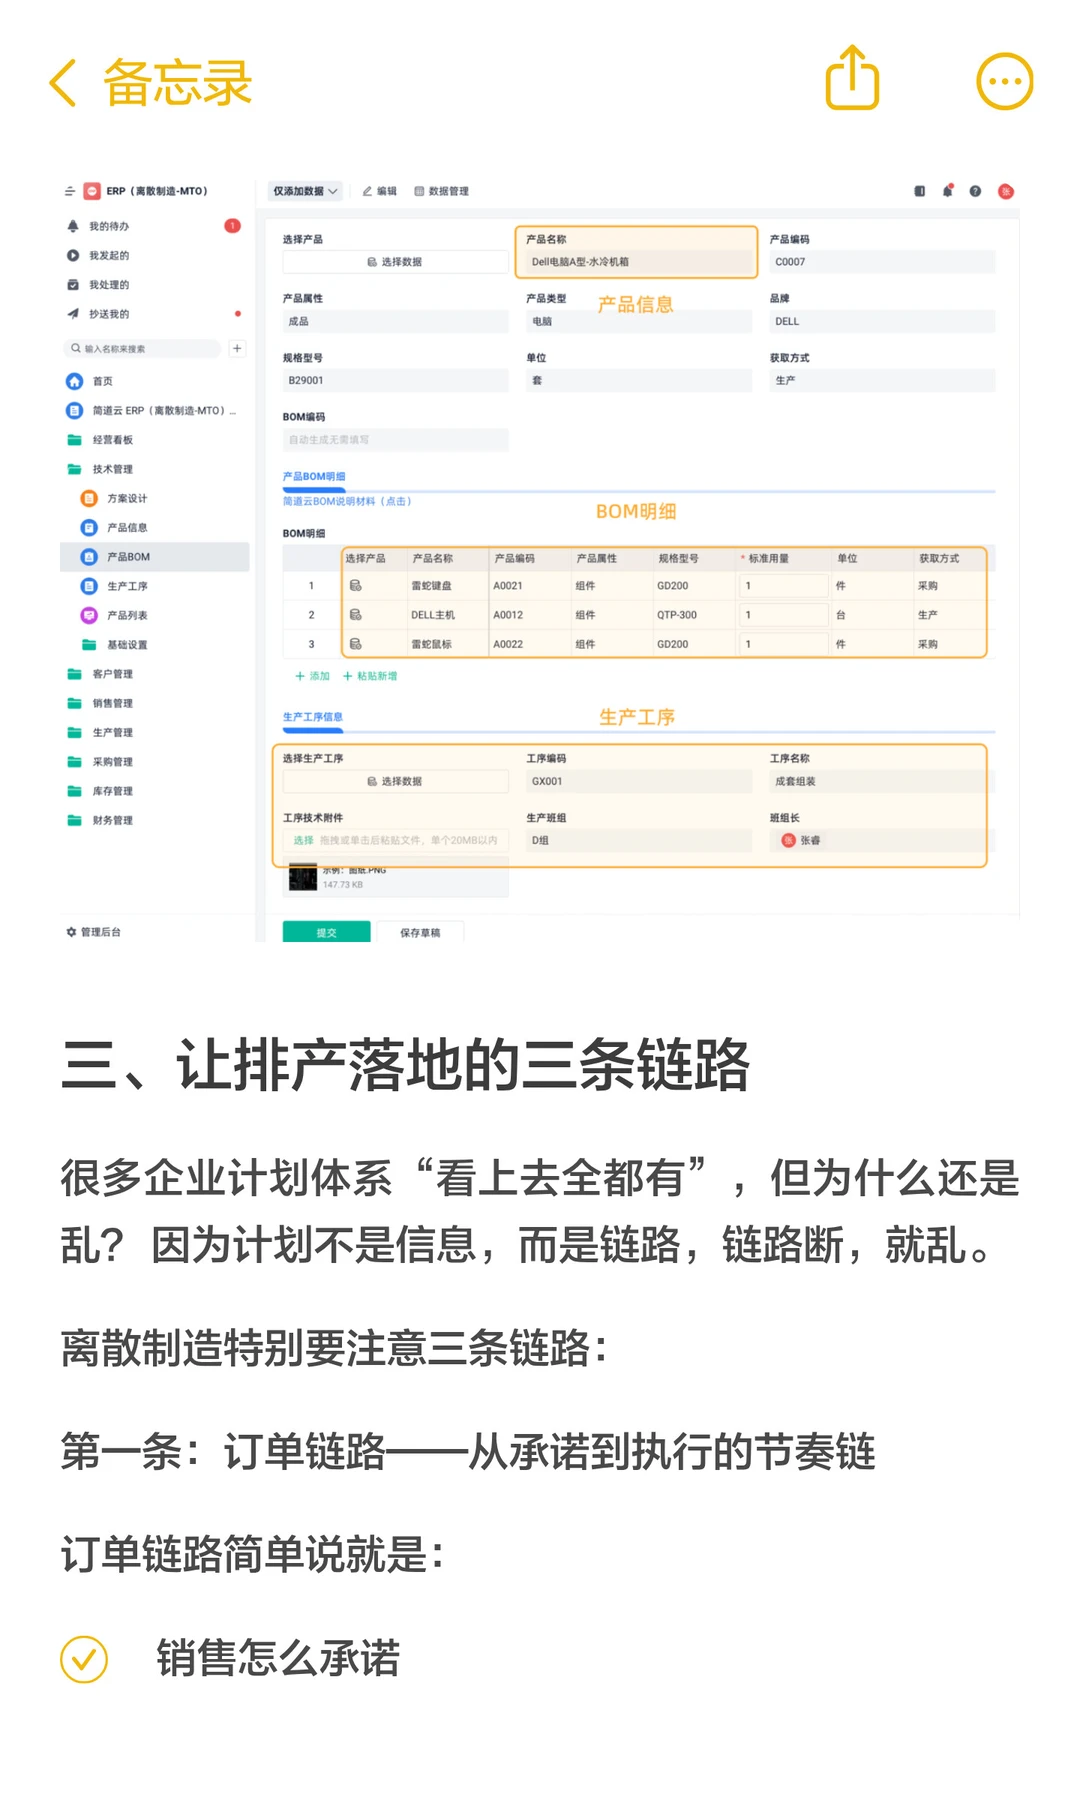Select 产品BOM in the sidebar
The width and height of the screenshot is (1080, 1800).
(155, 557)
